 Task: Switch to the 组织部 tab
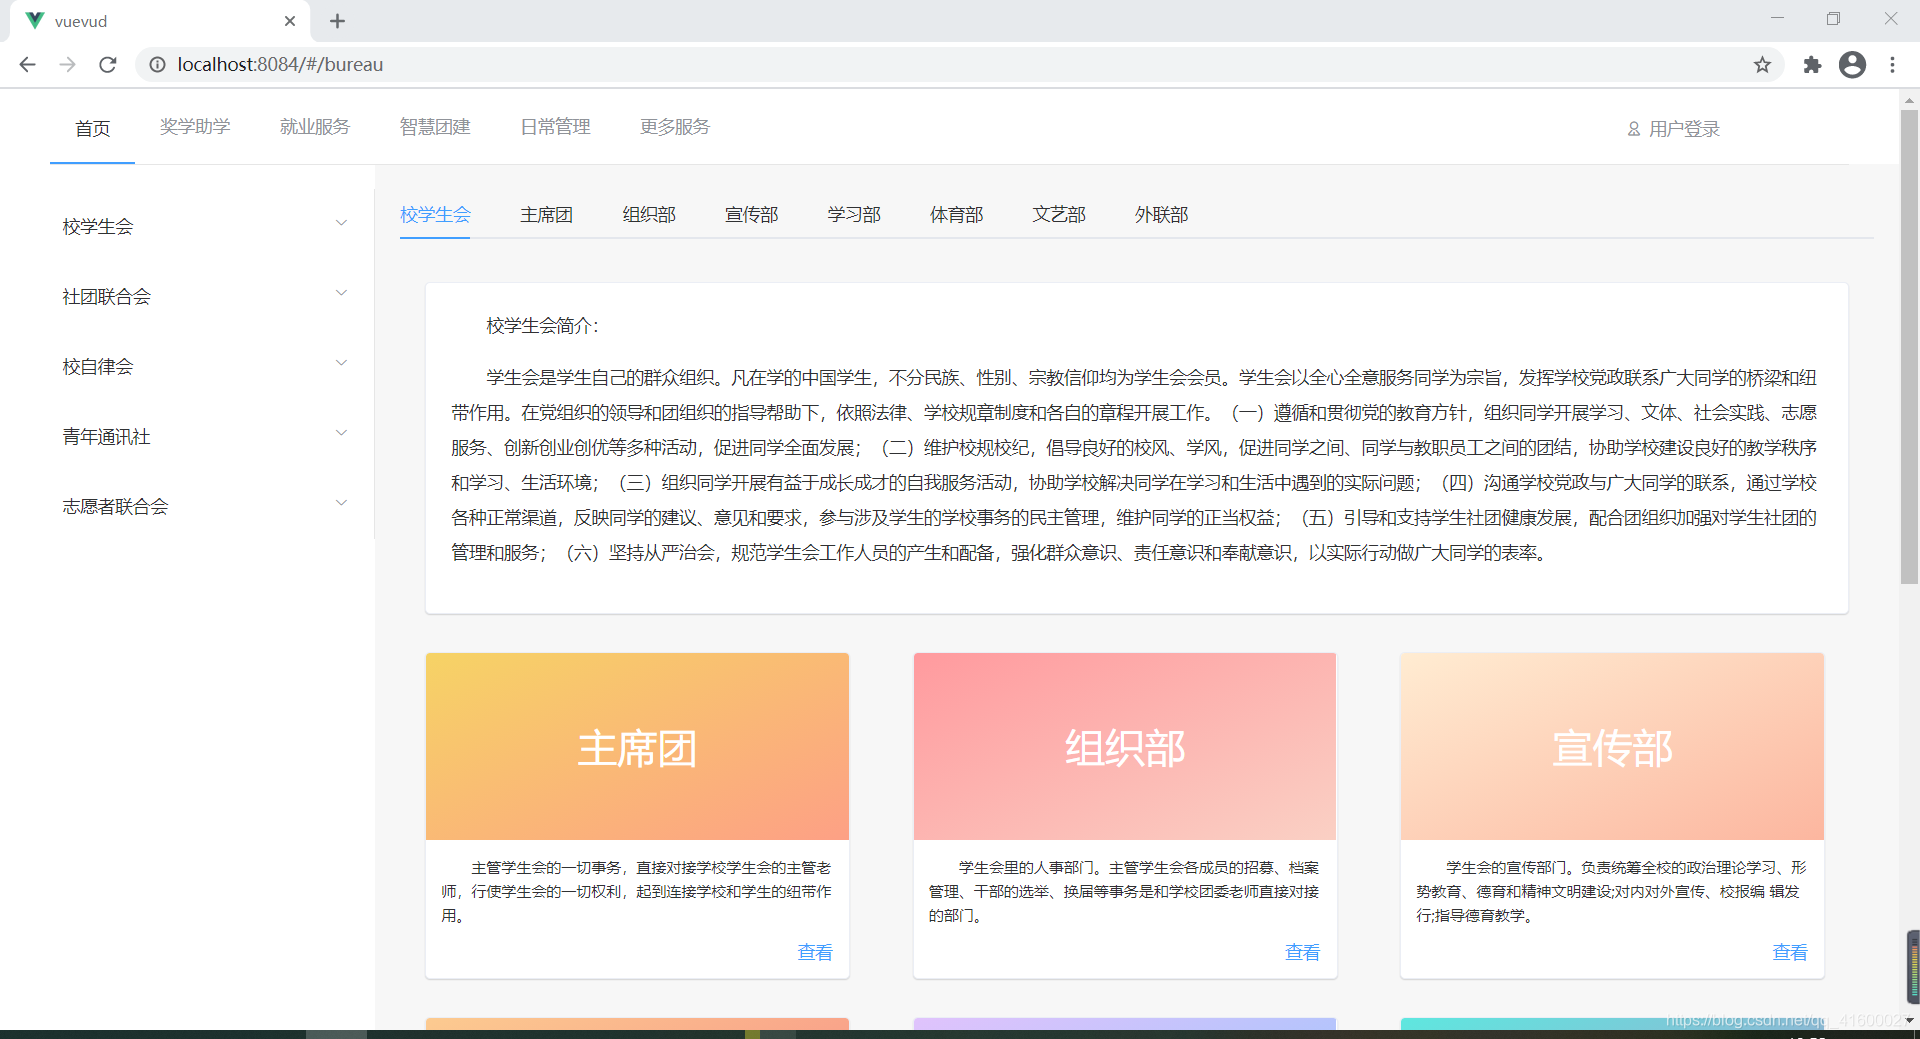coord(649,215)
